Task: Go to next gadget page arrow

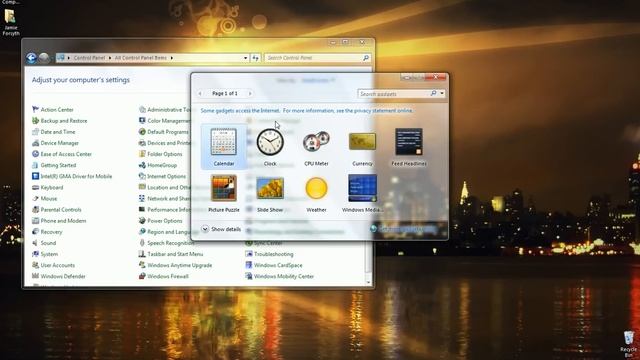Action: coord(250,93)
